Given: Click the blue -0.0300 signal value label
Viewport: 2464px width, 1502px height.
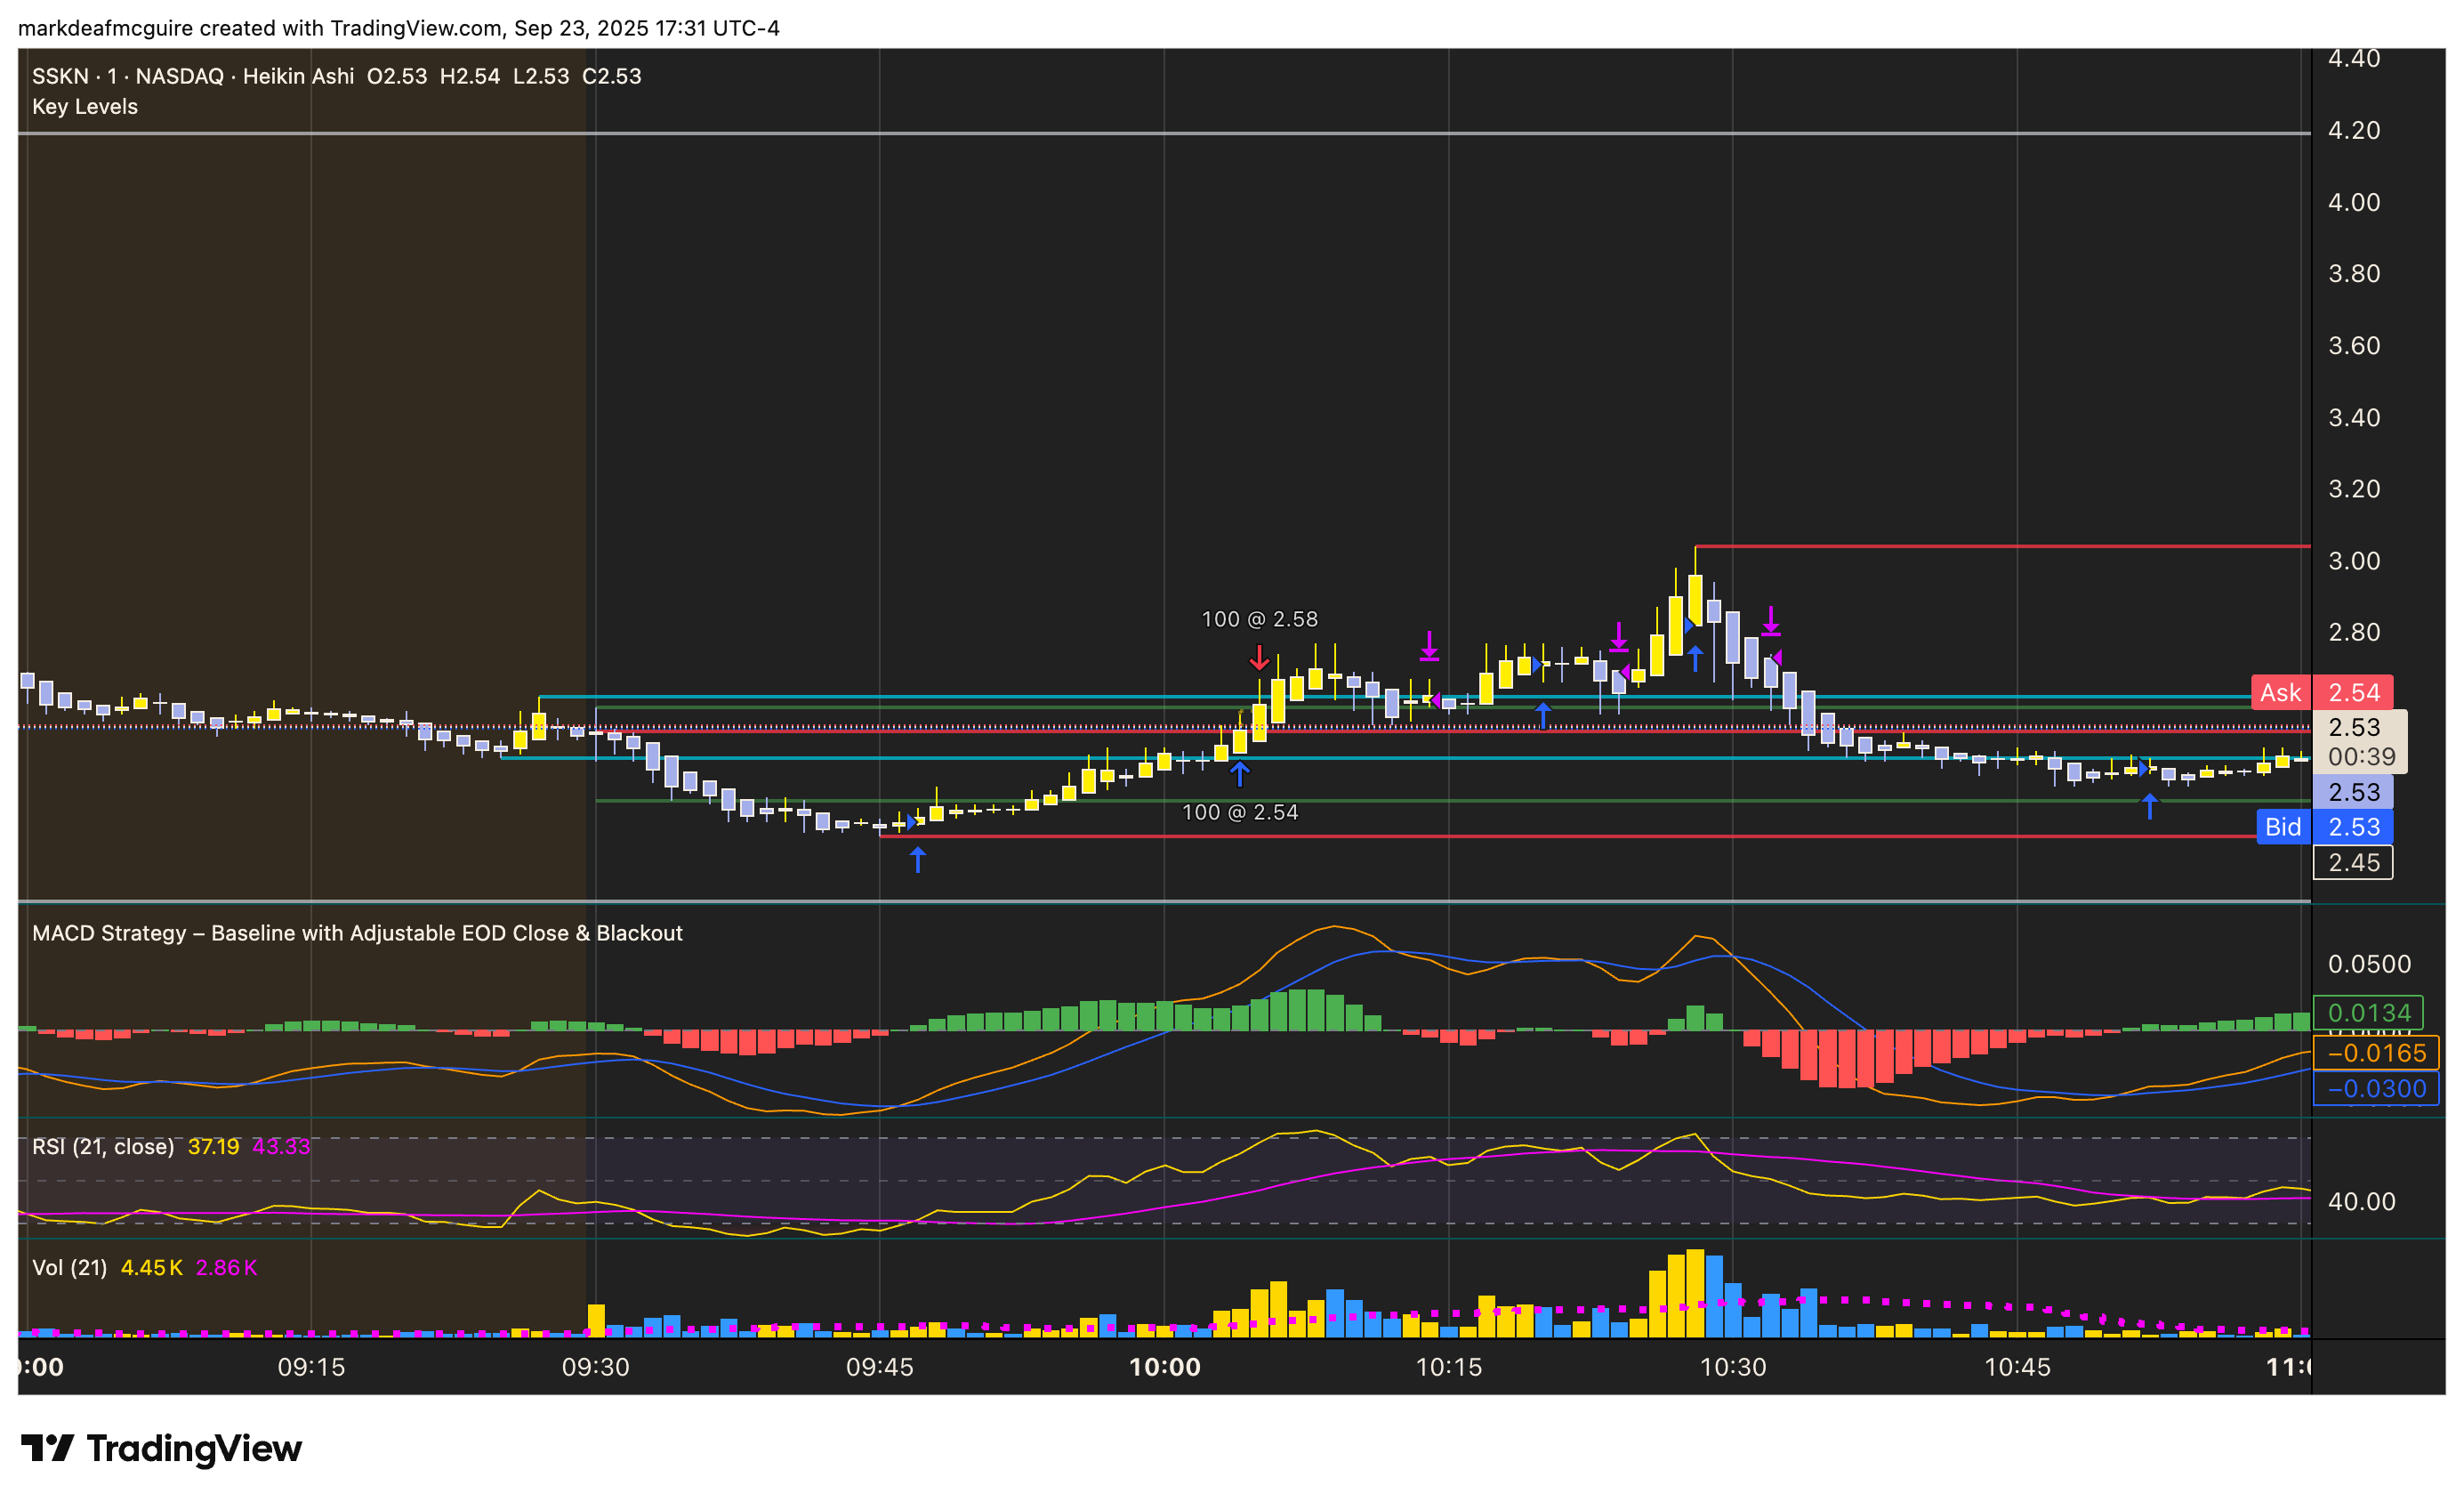Looking at the screenshot, I should [2375, 1088].
